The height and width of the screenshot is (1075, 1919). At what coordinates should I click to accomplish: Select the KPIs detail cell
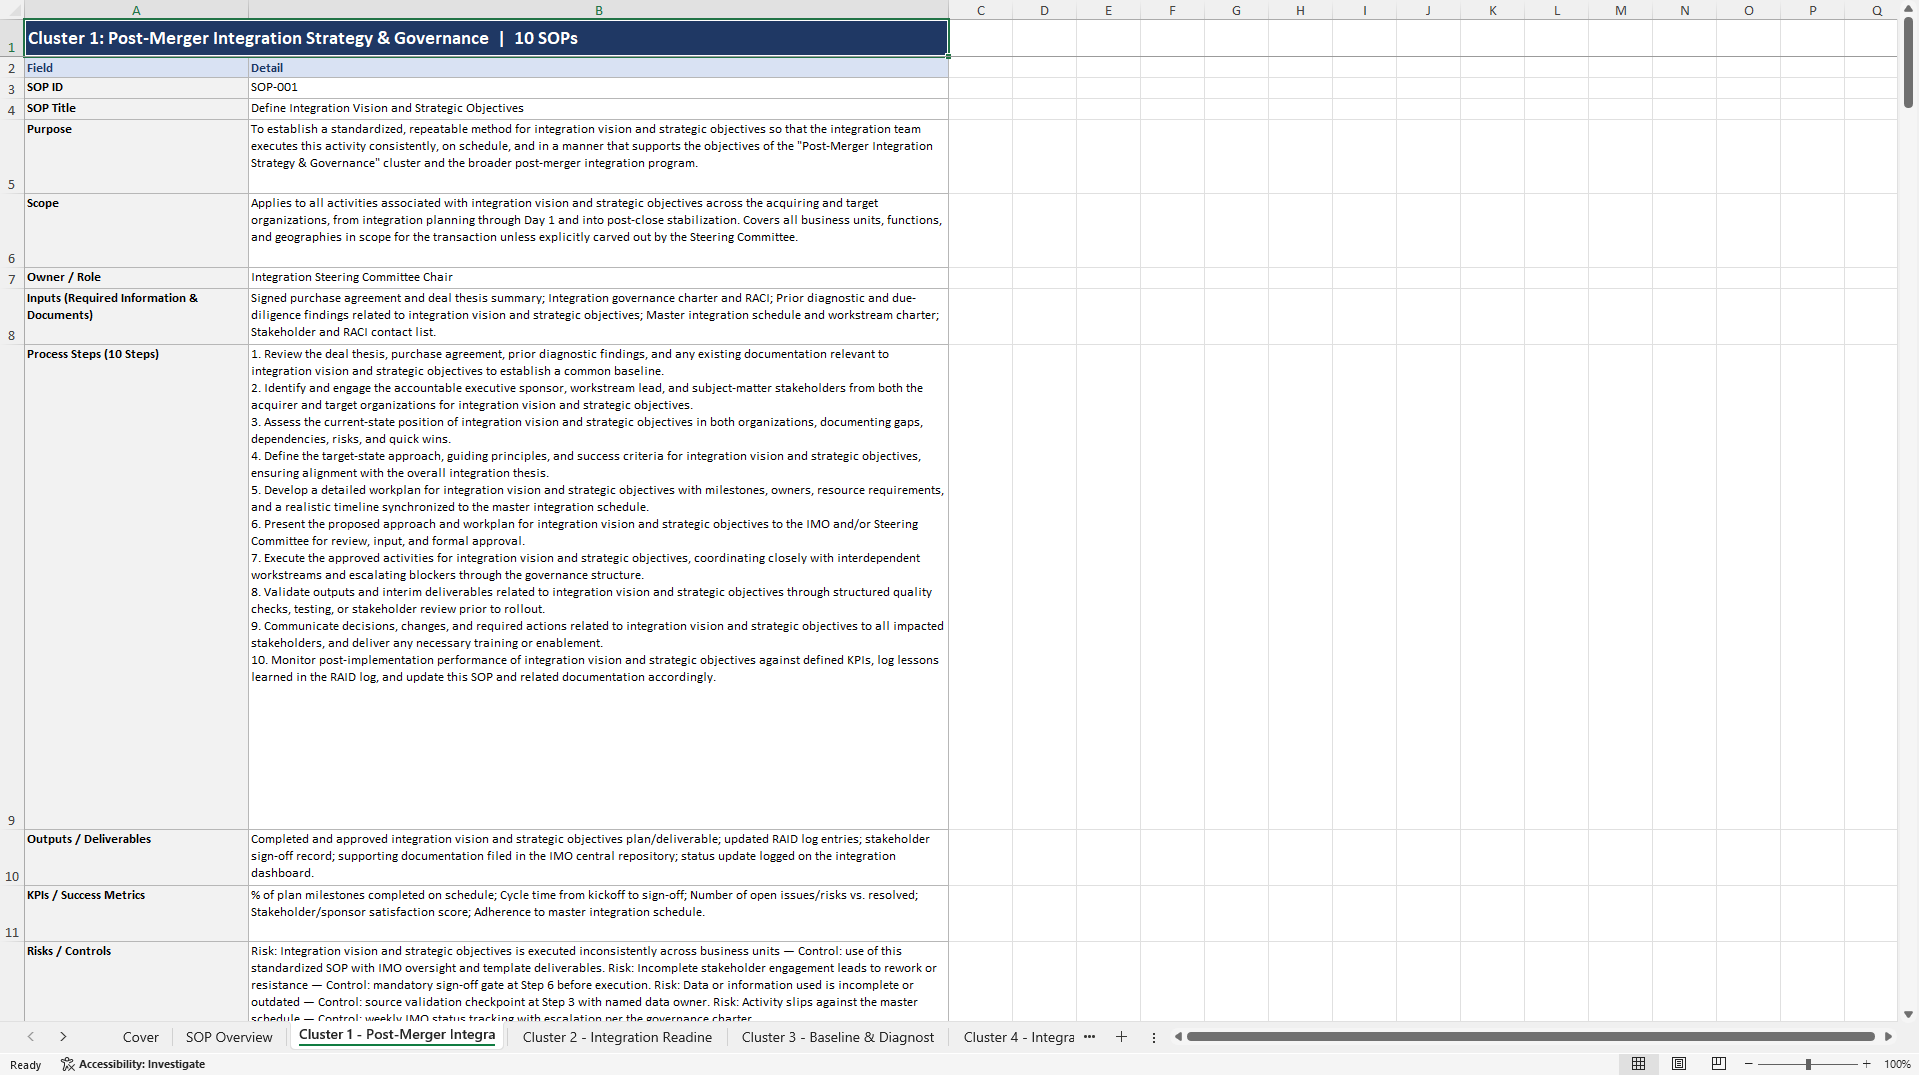[598, 914]
